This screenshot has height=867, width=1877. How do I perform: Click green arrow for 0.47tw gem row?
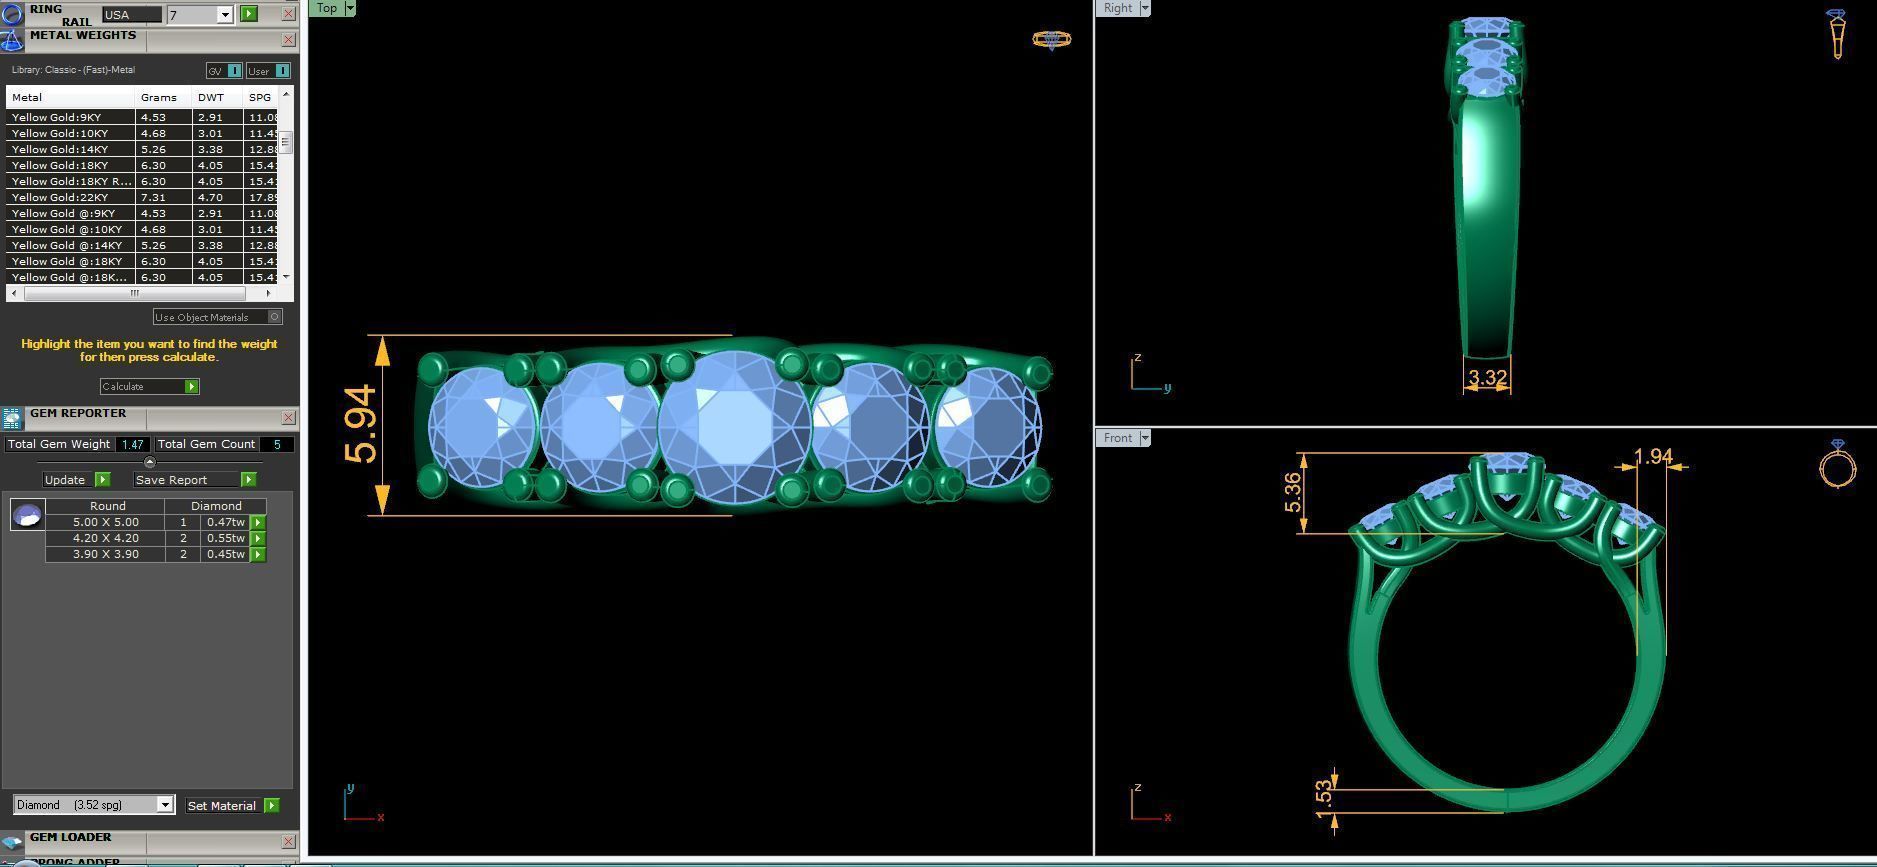(258, 522)
